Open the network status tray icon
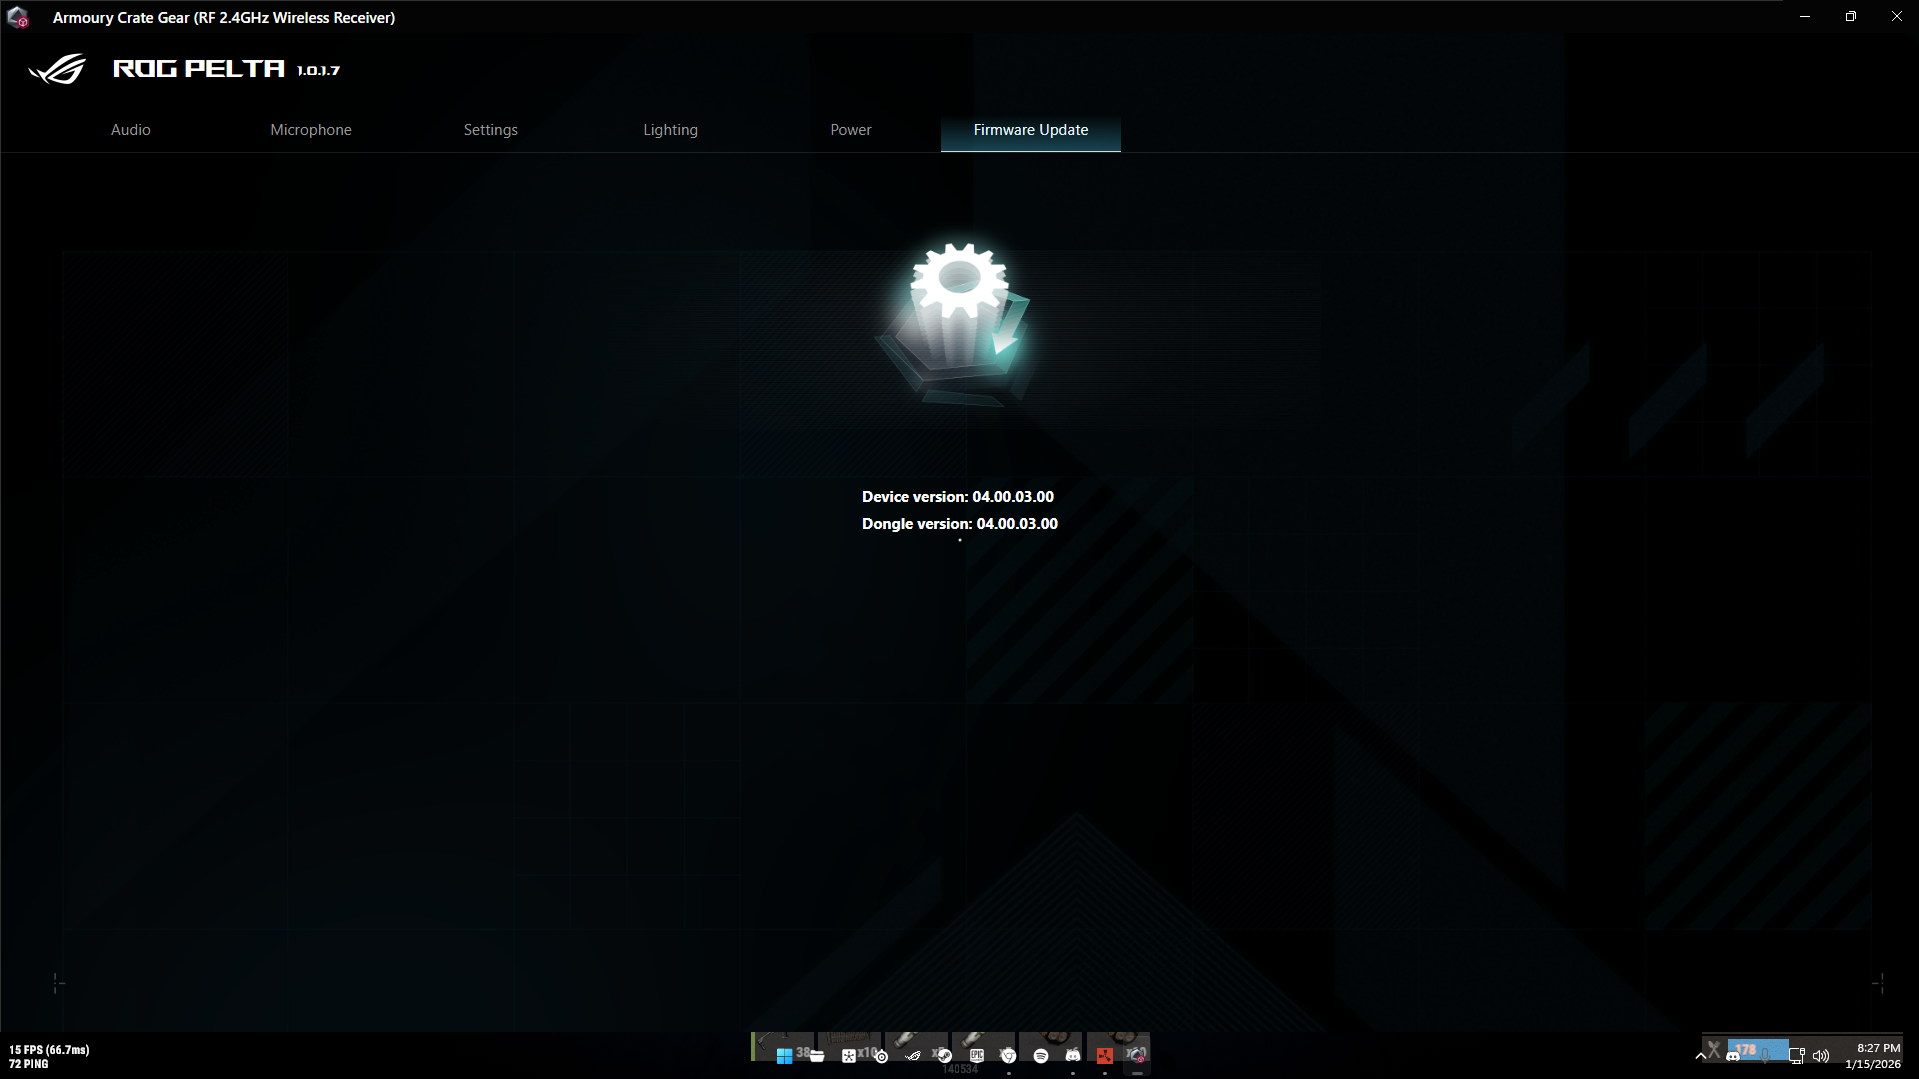This screenshot has width=1919, height=1079. [x=1797, y=1056]
